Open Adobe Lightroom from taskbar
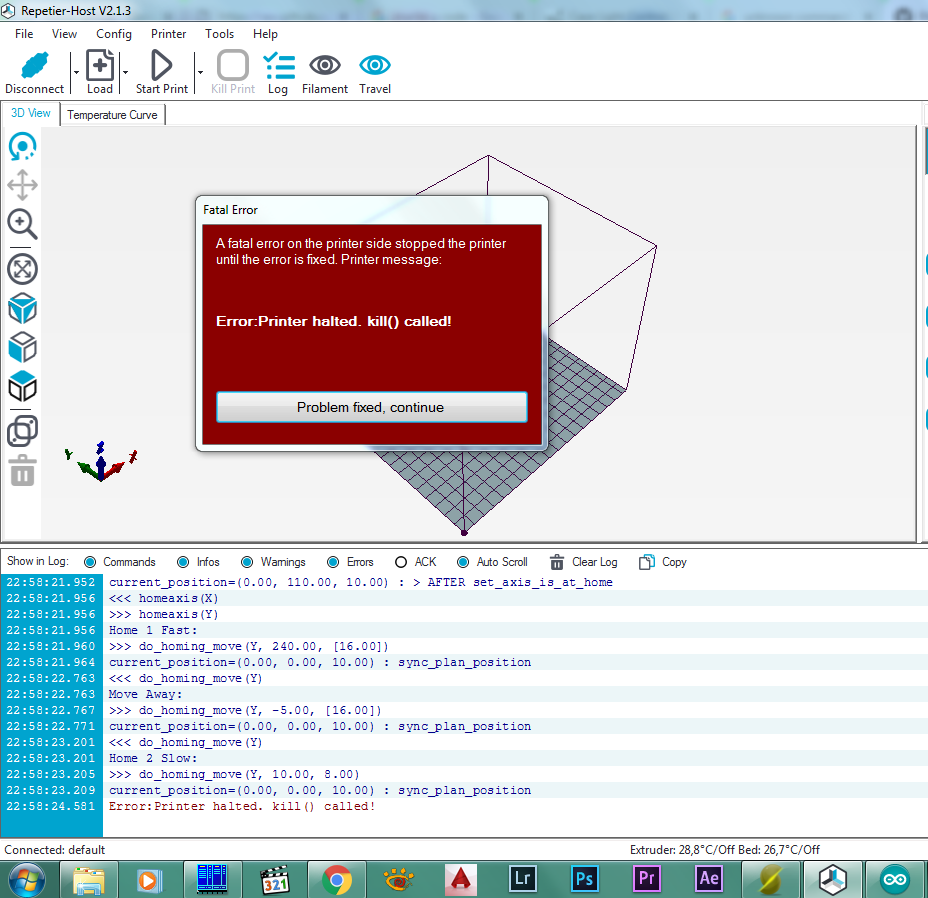Screen dimensions: 928x898 click(523, 880)
